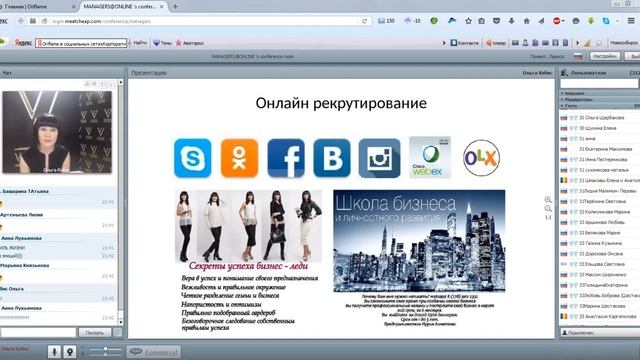
Task: Focus the user search field
Action: coord(599,83)
